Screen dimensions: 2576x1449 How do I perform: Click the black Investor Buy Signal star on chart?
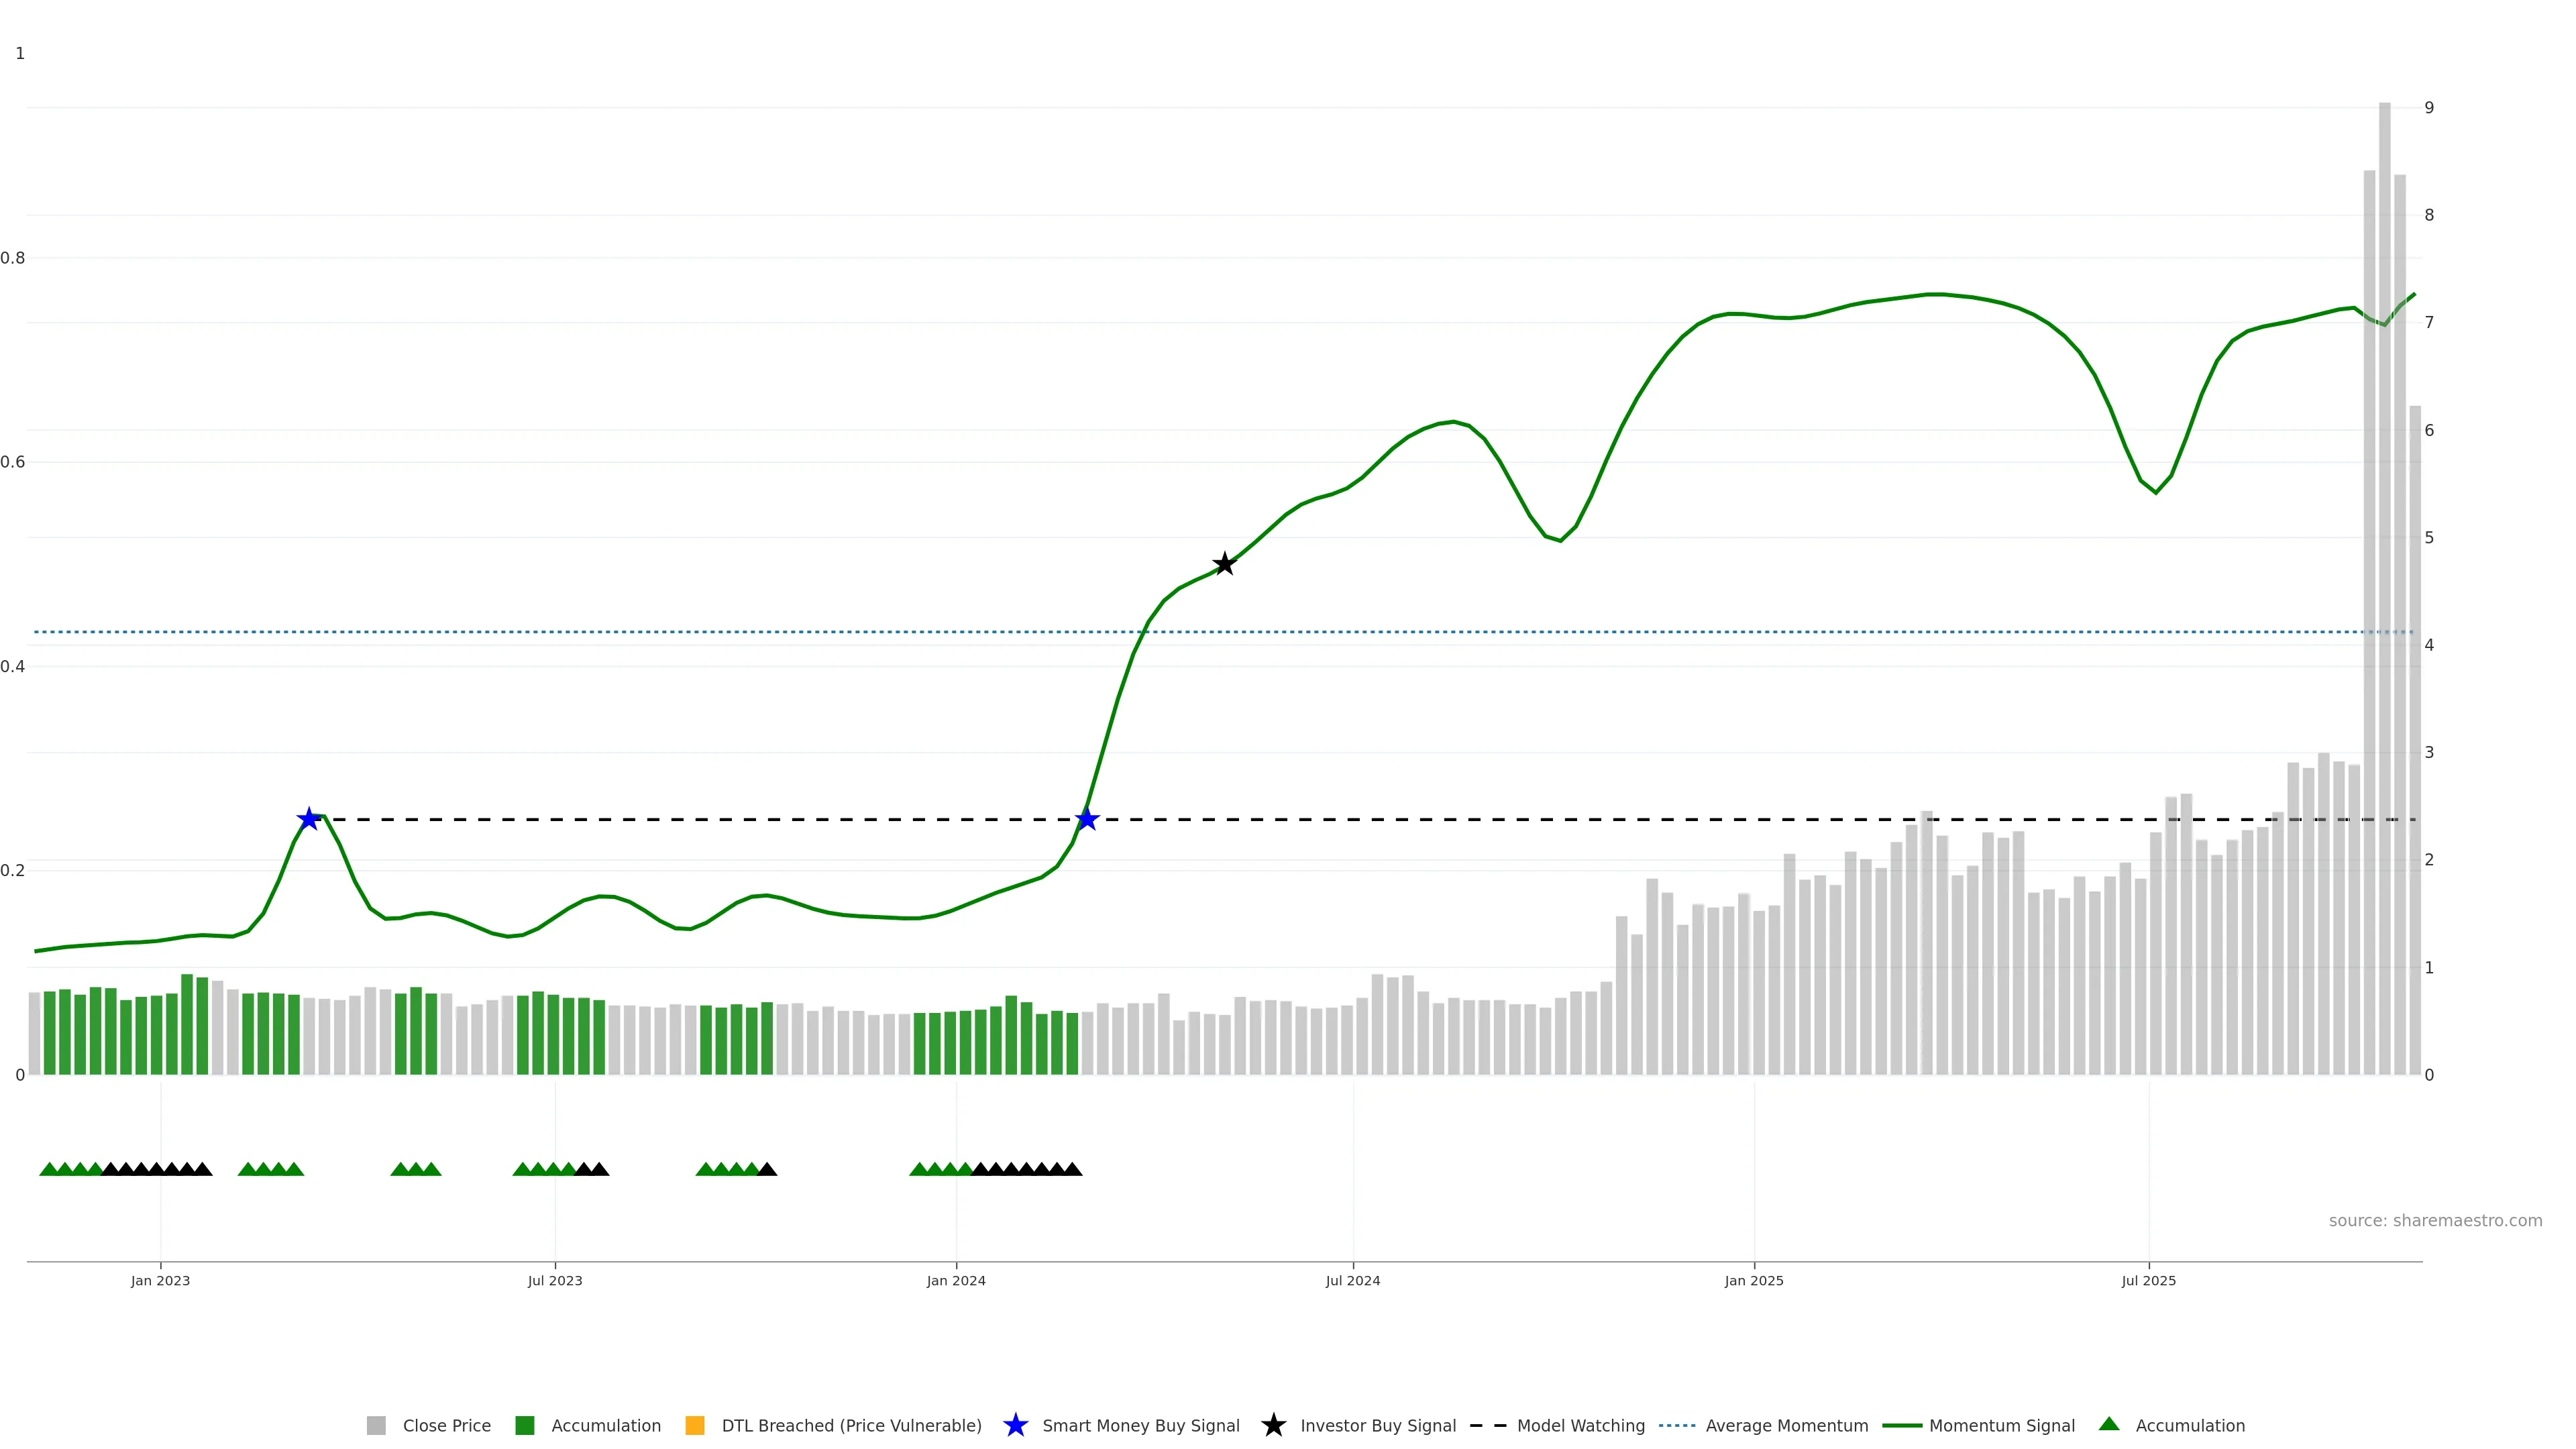(x=1224, y=564)
